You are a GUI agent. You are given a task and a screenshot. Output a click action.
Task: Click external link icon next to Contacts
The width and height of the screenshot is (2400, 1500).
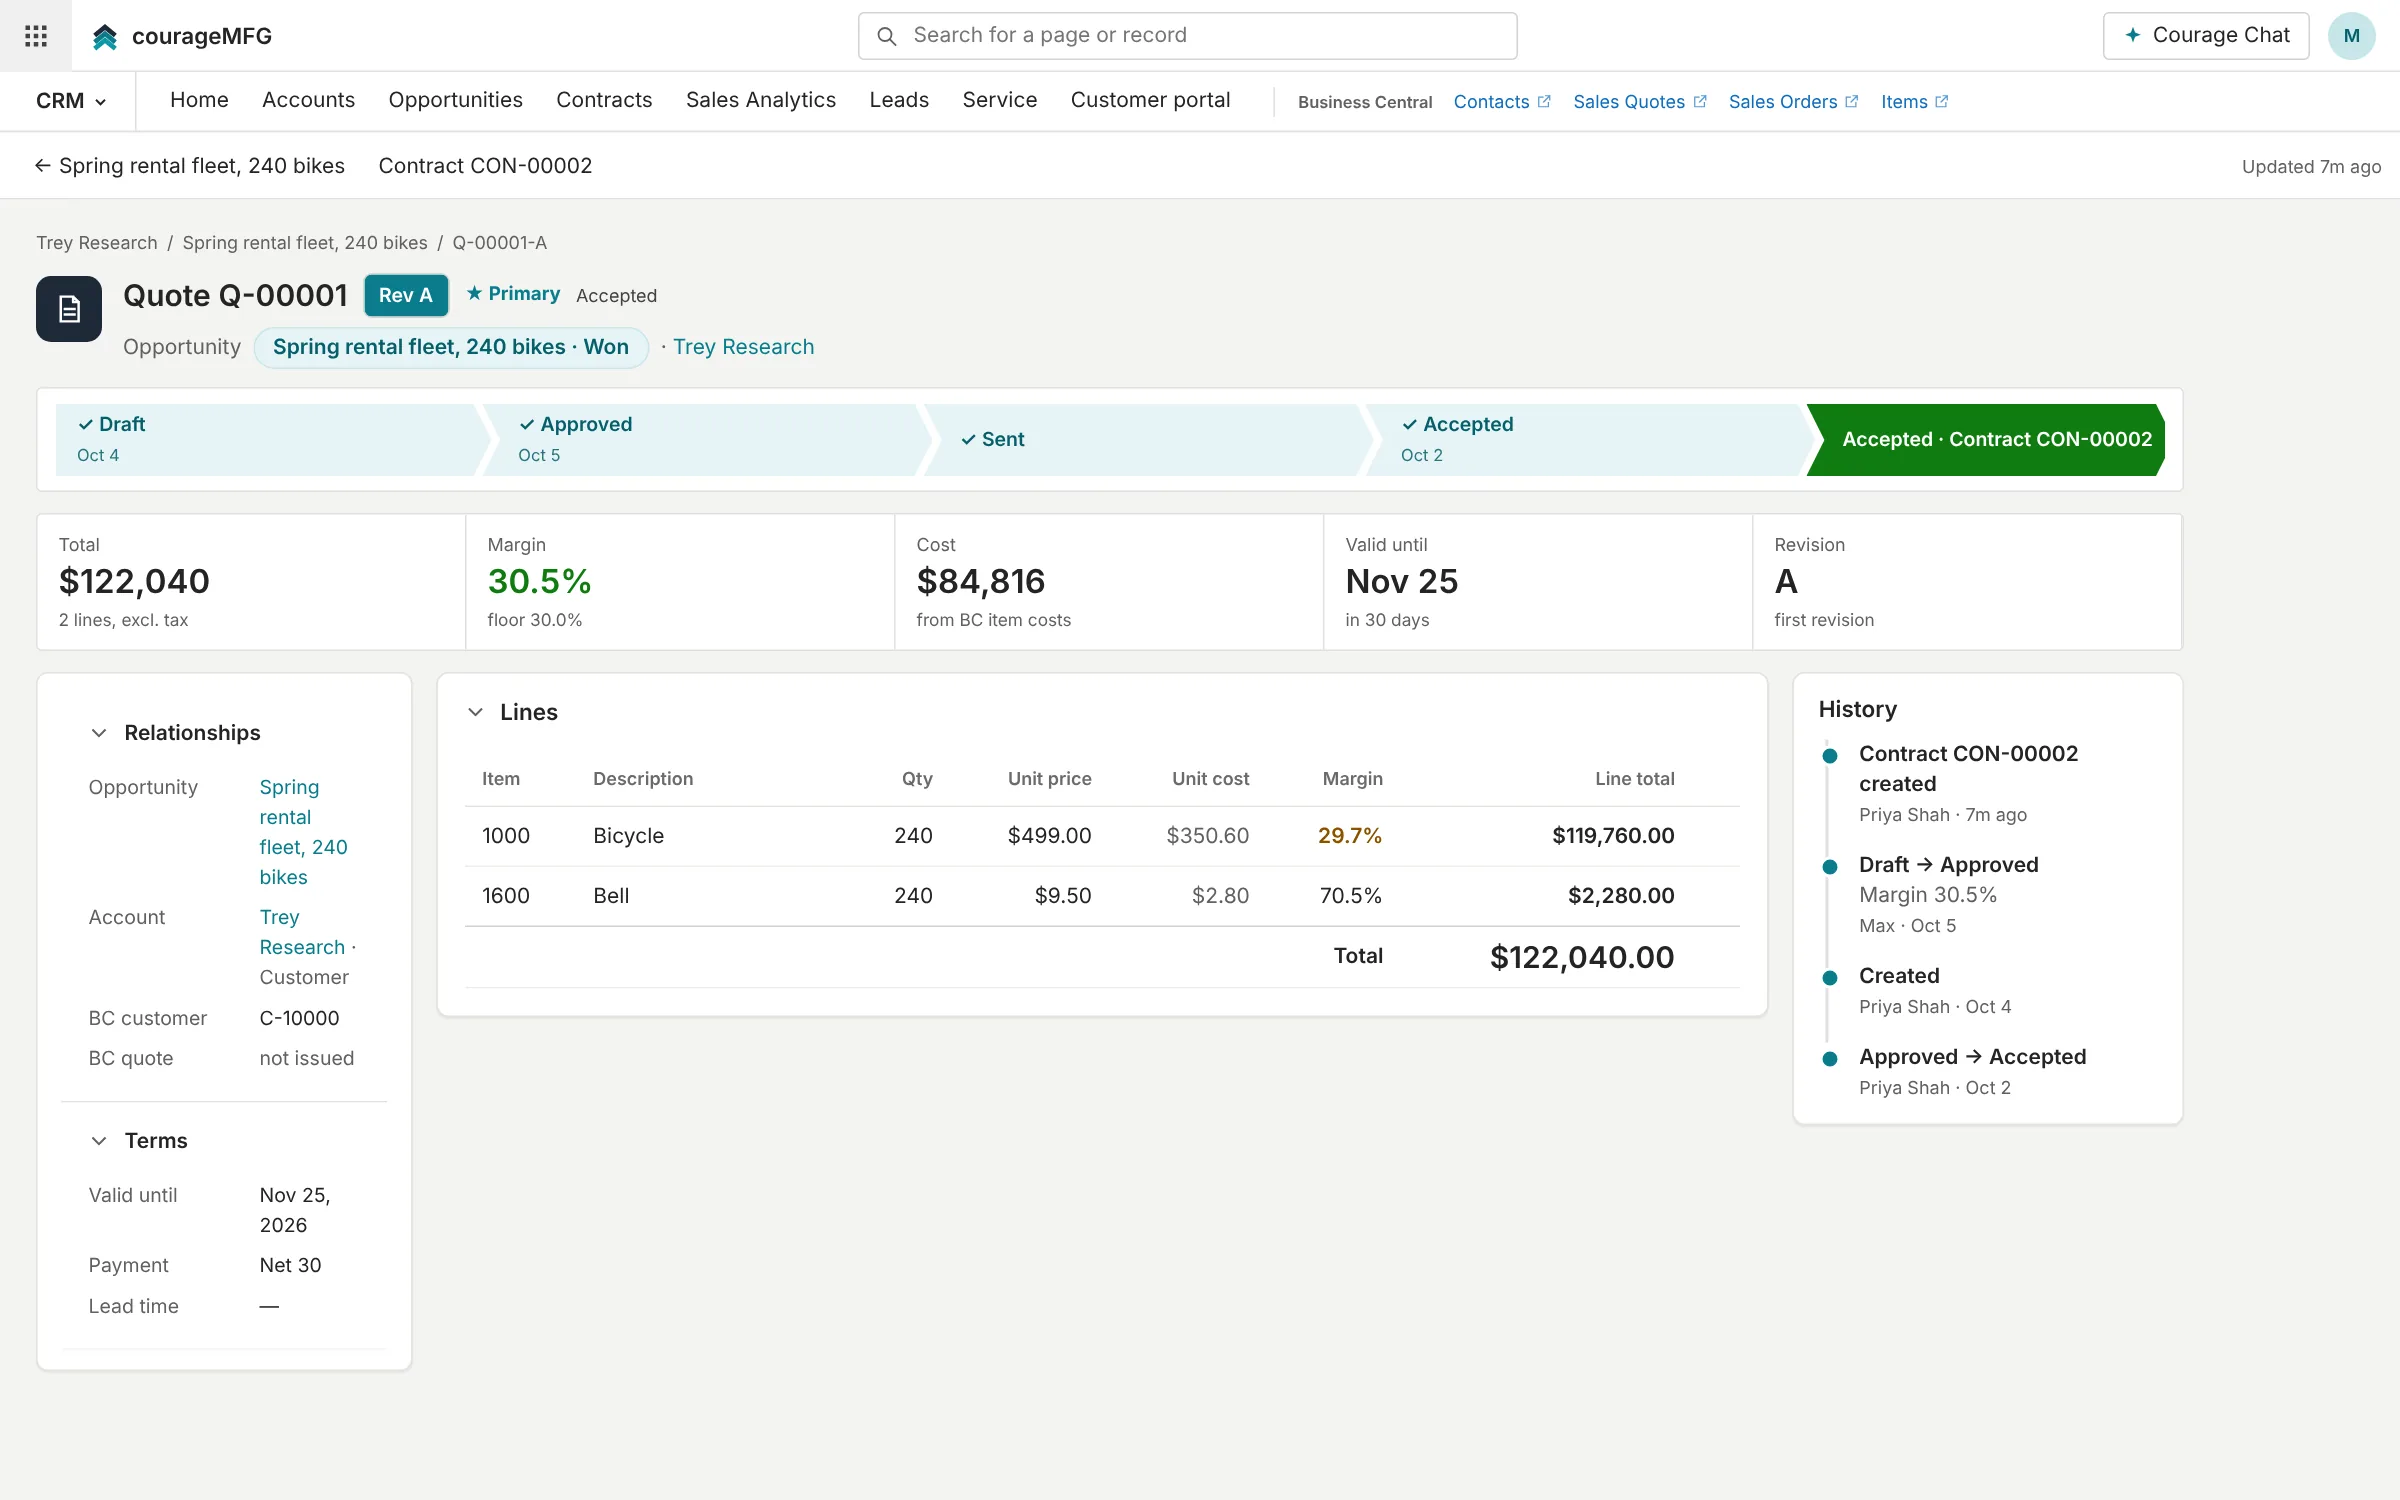click(x=1544, y=101)
